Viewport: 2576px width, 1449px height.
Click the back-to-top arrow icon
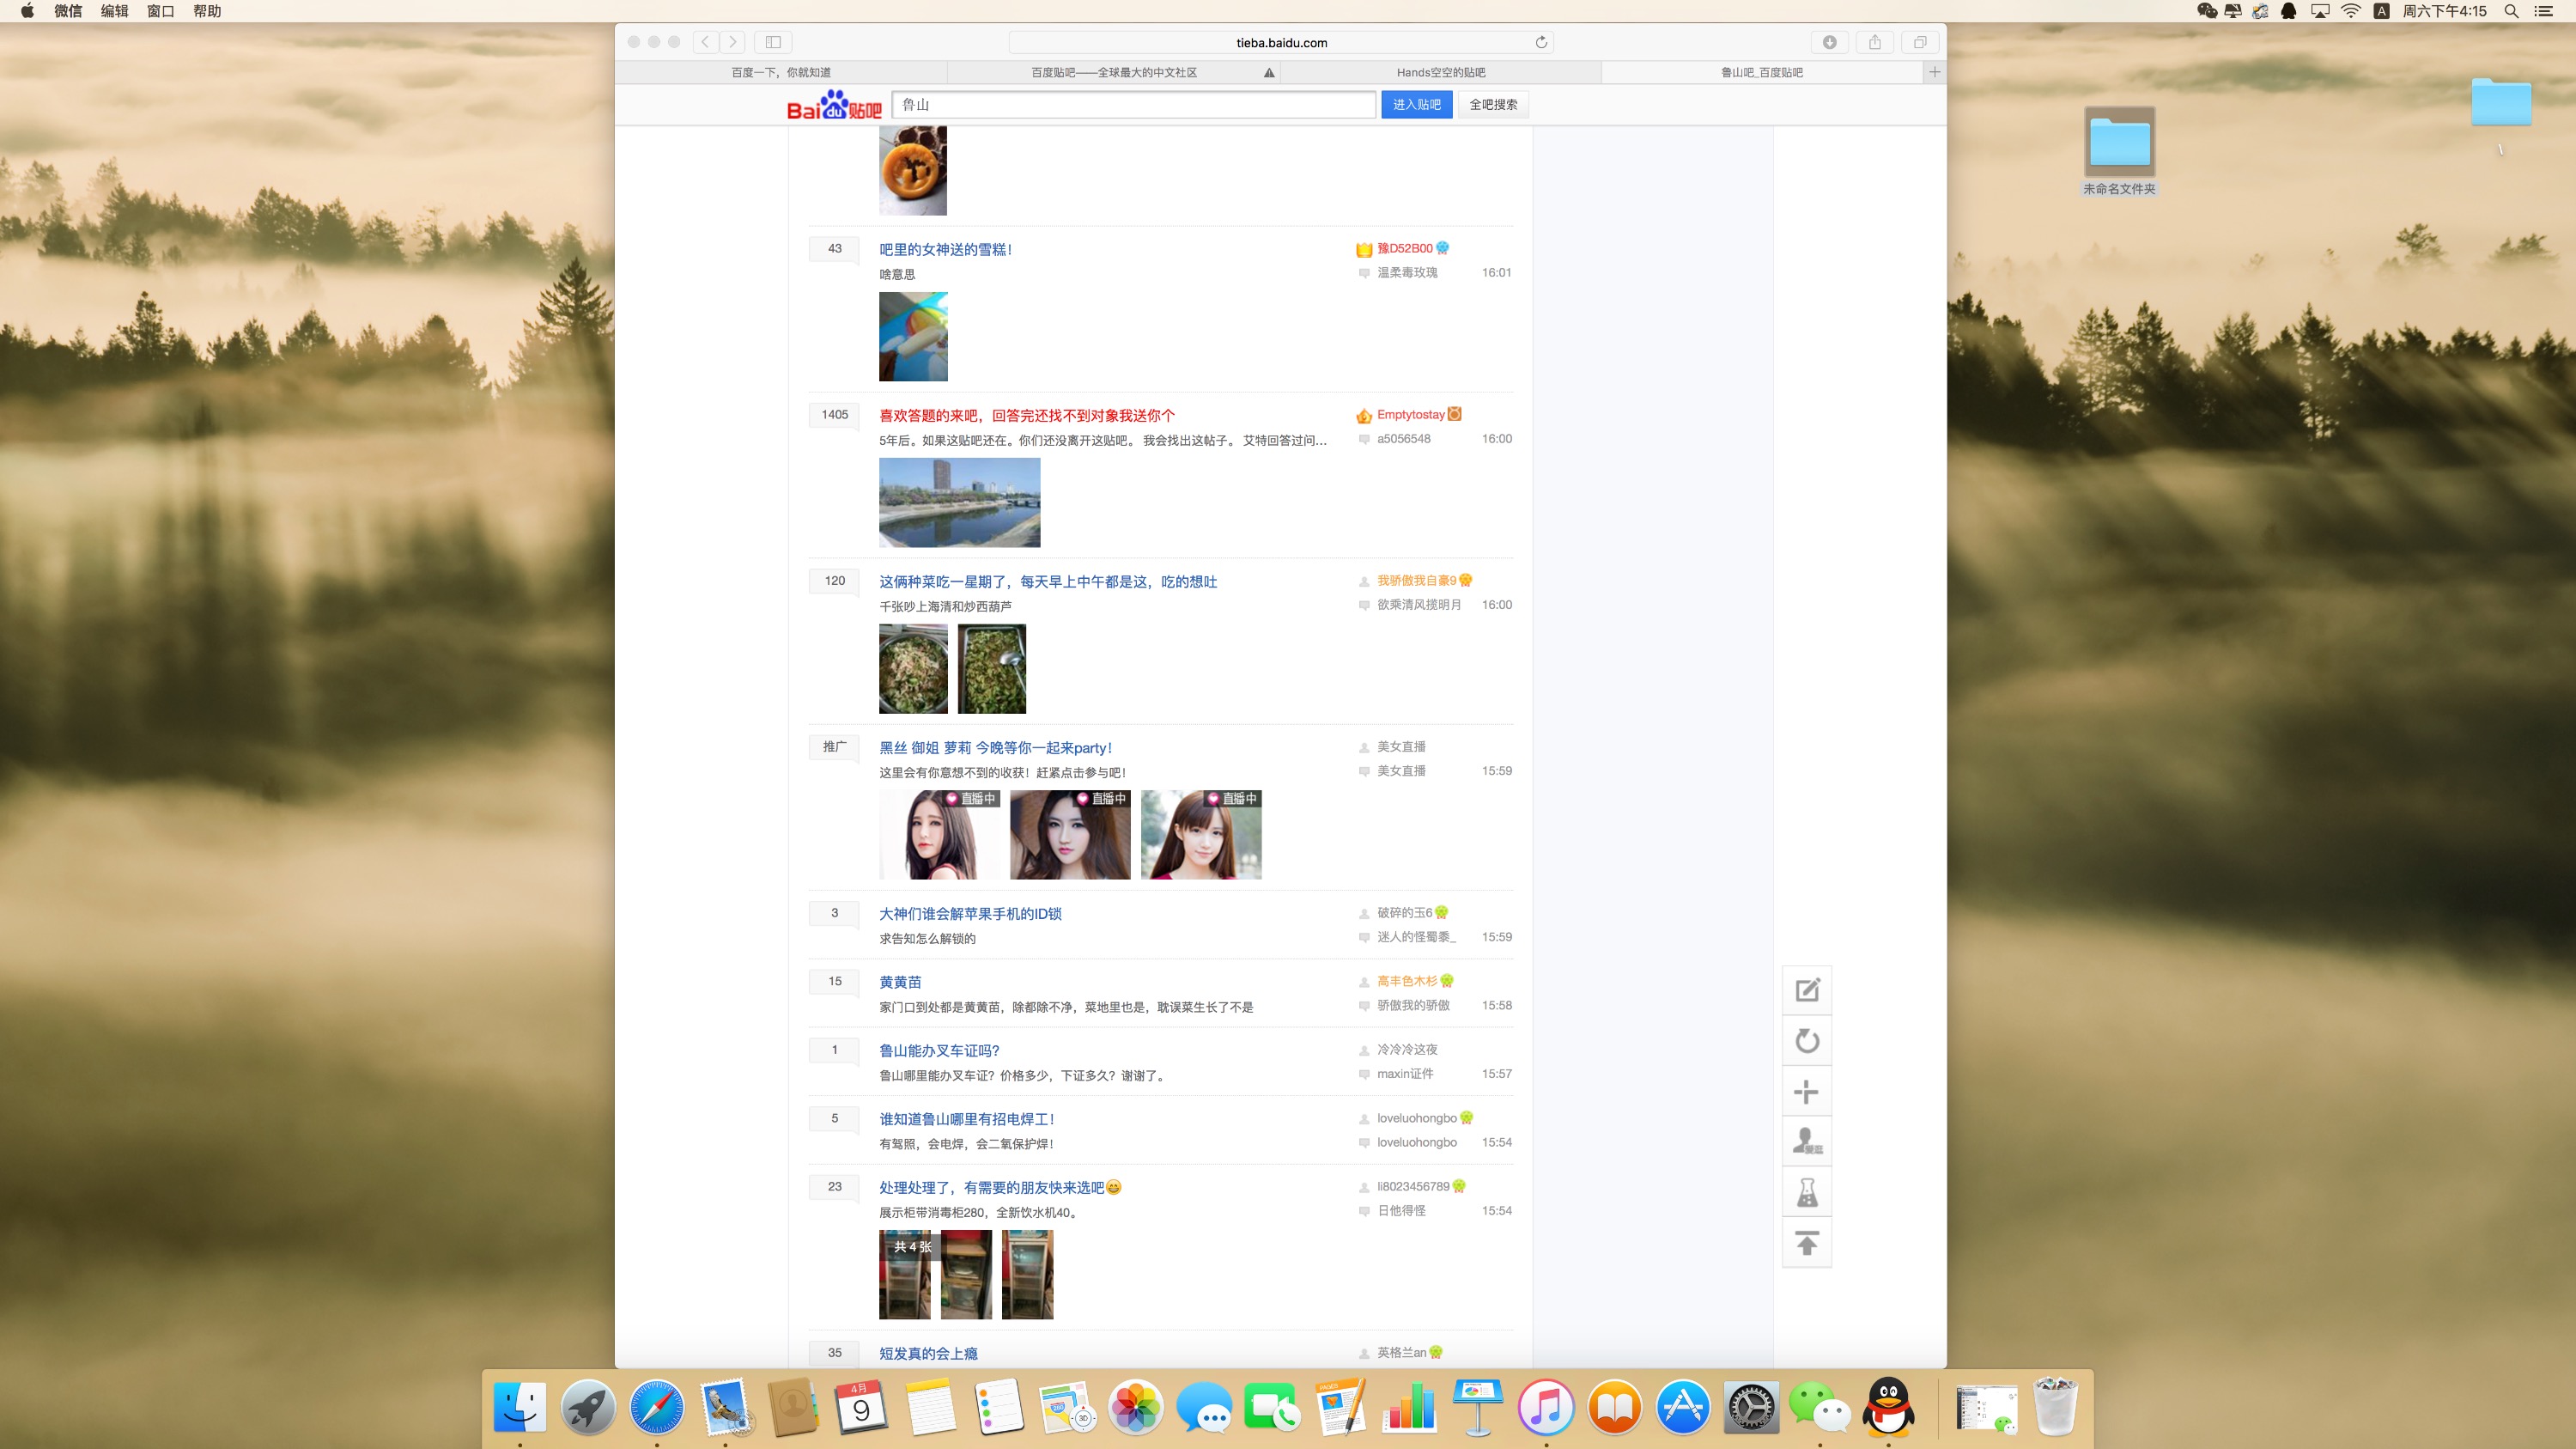click(1807, 1243)
